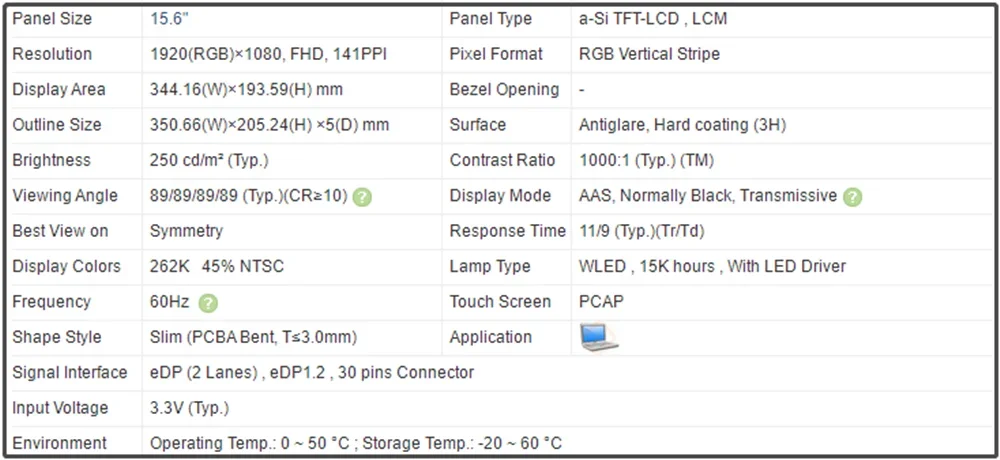
Task: Click the 250 cd/m² brightness value
Action: click(209, 160)
